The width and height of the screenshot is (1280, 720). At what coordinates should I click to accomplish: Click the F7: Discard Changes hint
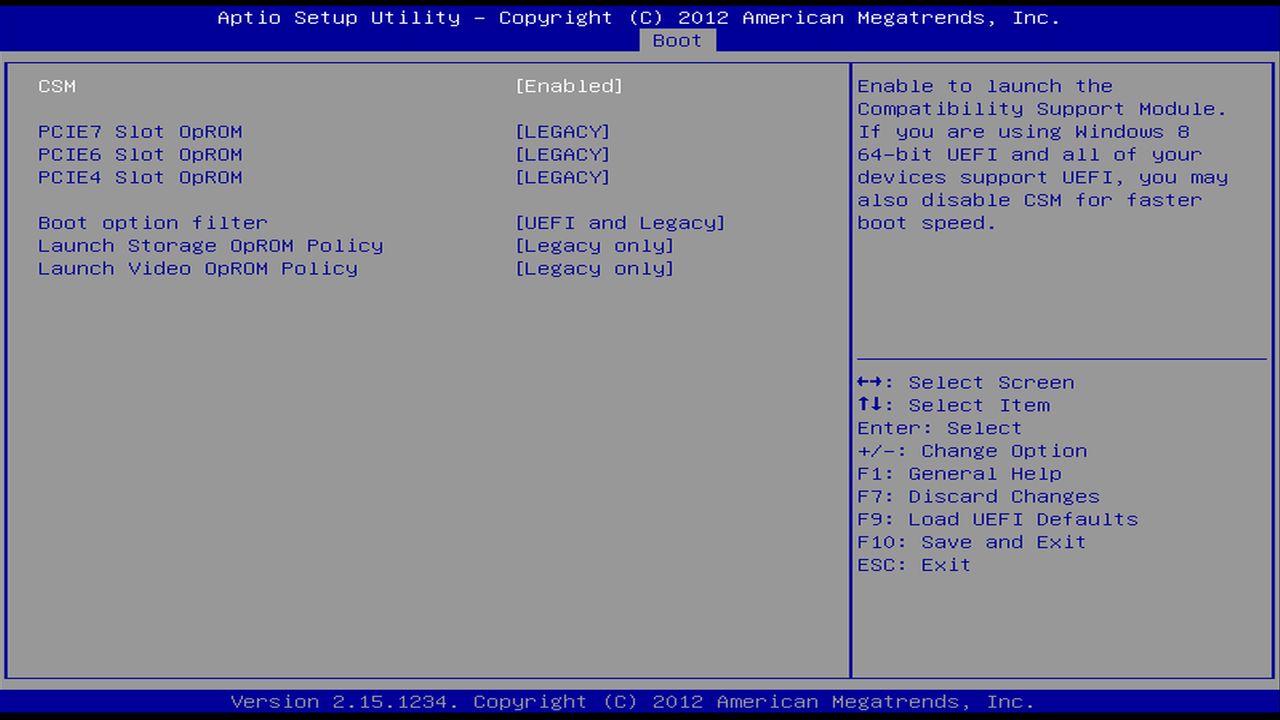pos(979,497)
